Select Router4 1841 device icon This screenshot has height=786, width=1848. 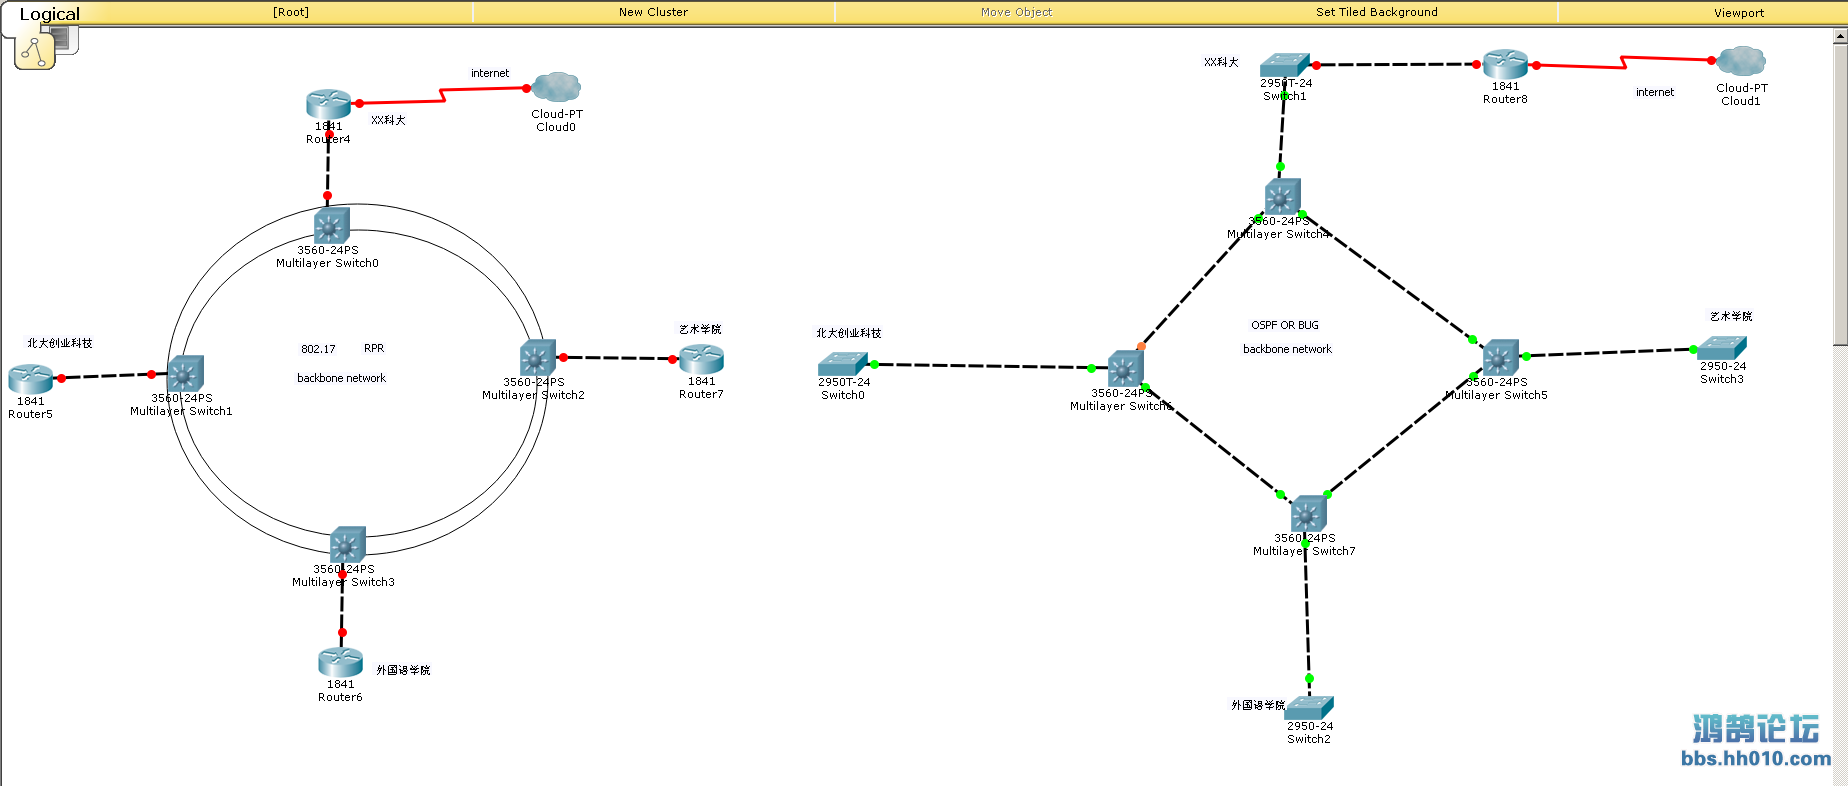click(328, 104)
